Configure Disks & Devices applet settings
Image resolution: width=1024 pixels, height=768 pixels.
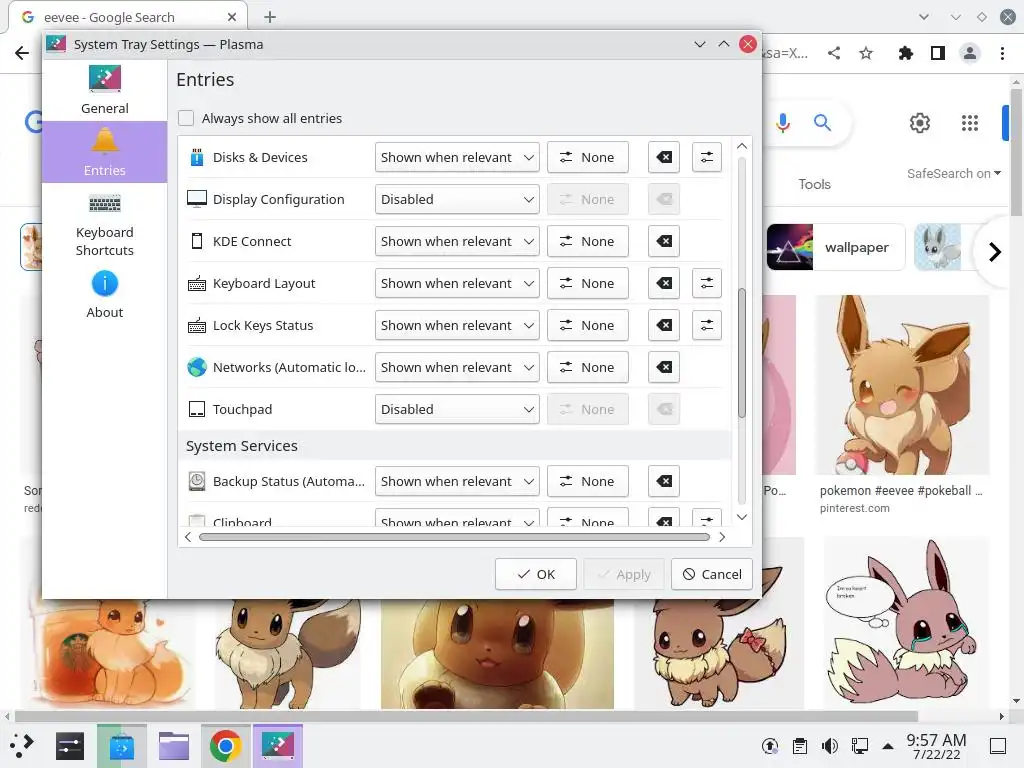[707, 157]
